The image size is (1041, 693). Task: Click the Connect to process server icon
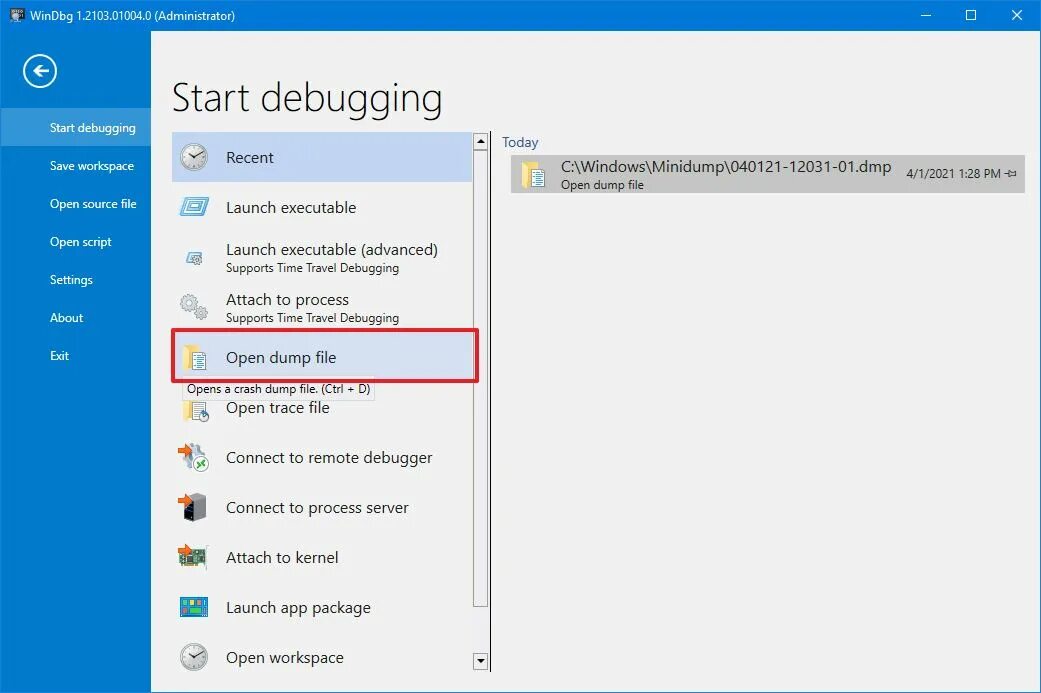click(x=193, y=507)
